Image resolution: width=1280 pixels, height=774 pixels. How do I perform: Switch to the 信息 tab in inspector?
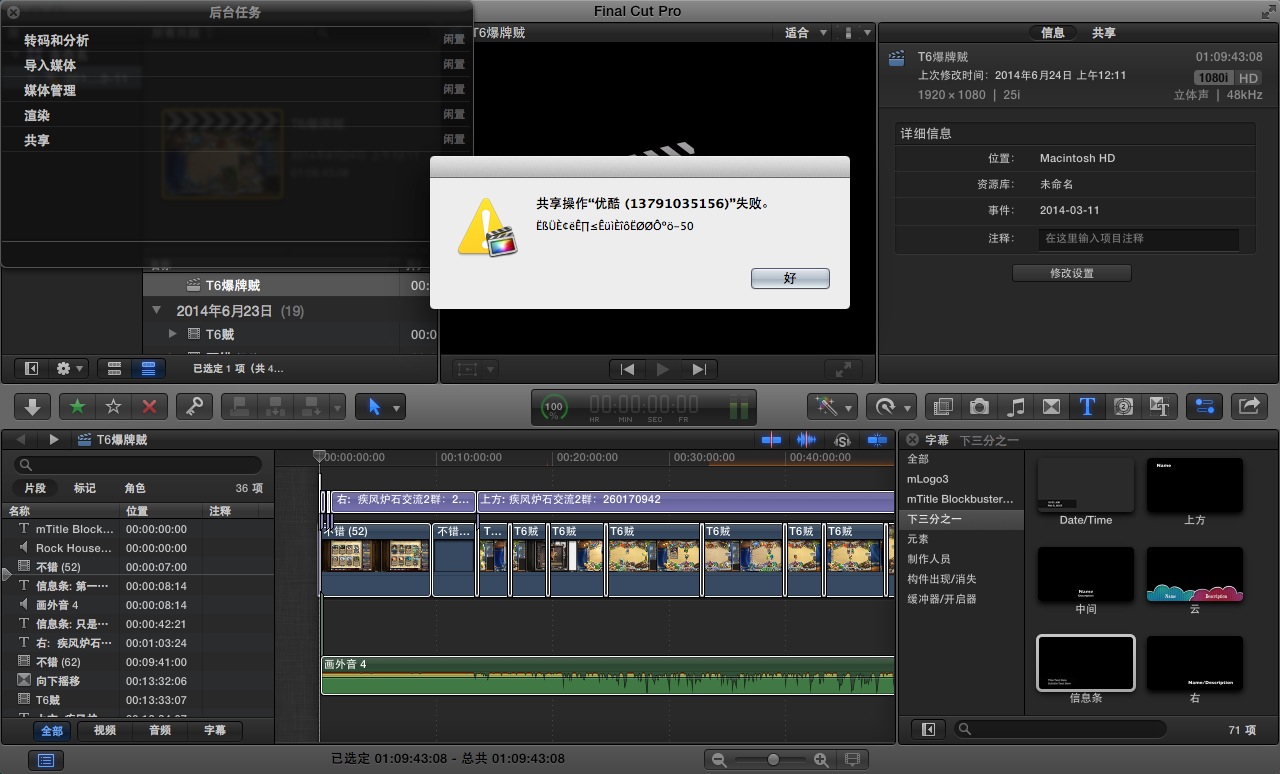pyautogui.click(x=1053, y=33)
